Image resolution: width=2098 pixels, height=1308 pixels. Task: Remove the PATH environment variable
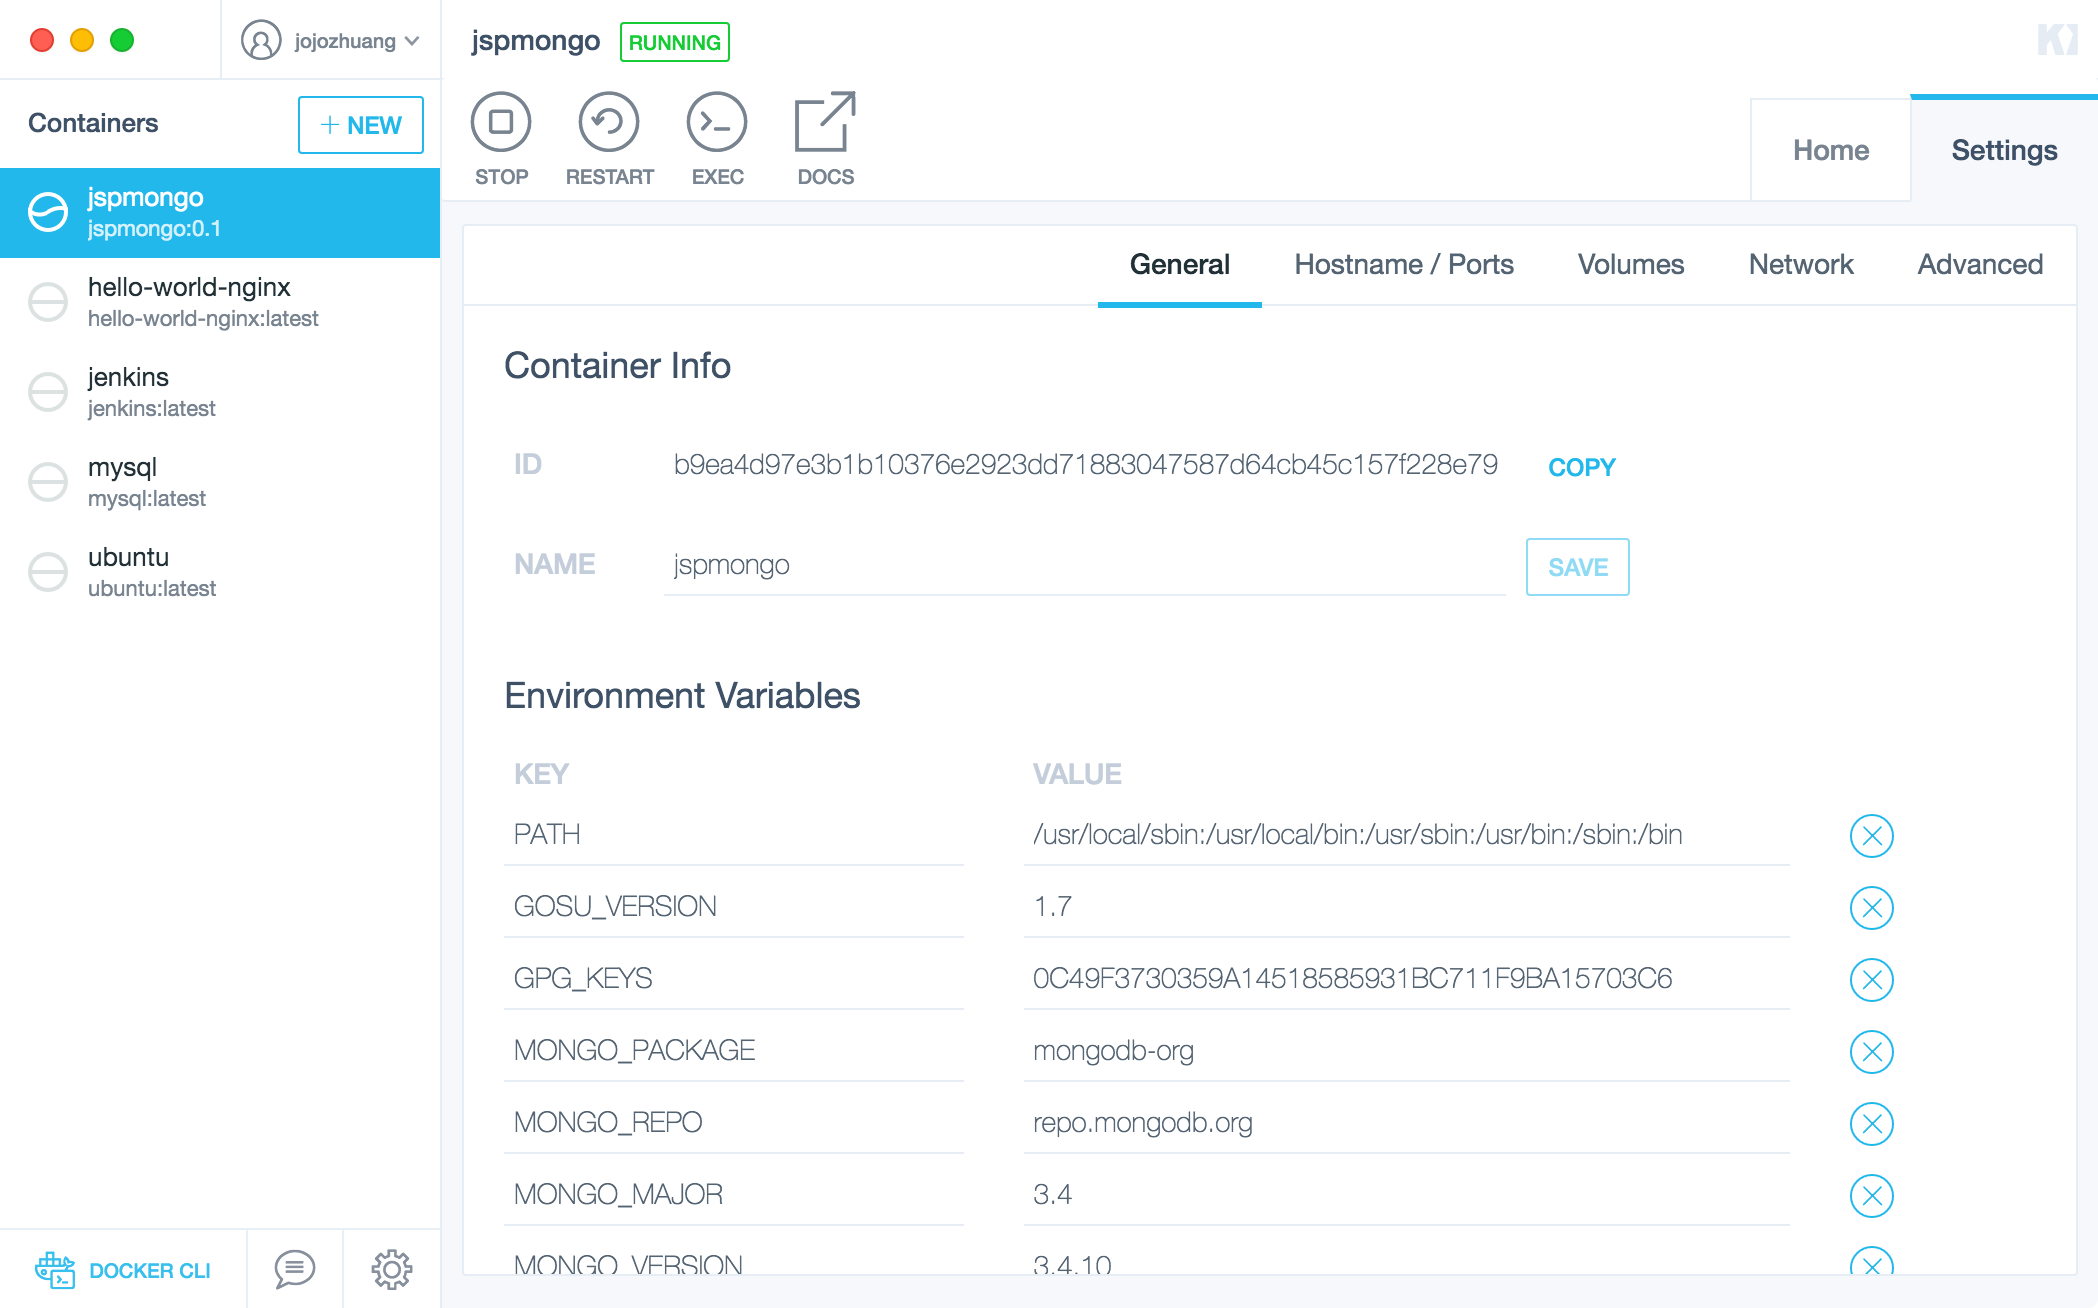click(x=1871, y=836)
